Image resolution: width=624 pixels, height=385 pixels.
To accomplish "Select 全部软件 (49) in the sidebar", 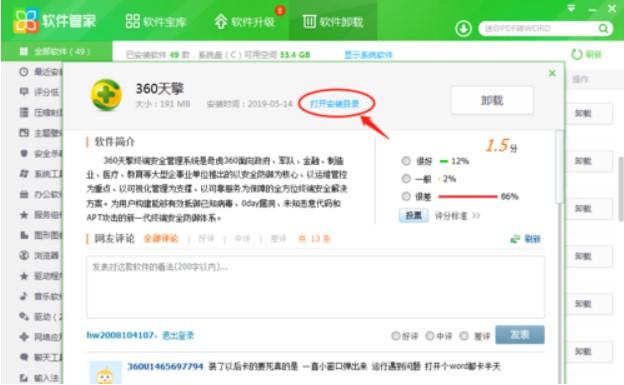I will point(57,51).
